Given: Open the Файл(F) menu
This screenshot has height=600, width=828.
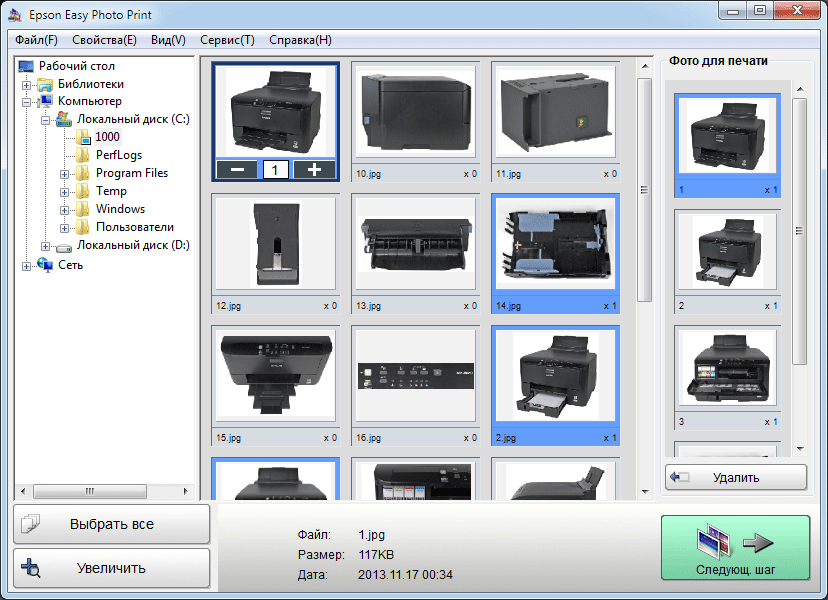Looking at the screenshot, I should [36, 40].
